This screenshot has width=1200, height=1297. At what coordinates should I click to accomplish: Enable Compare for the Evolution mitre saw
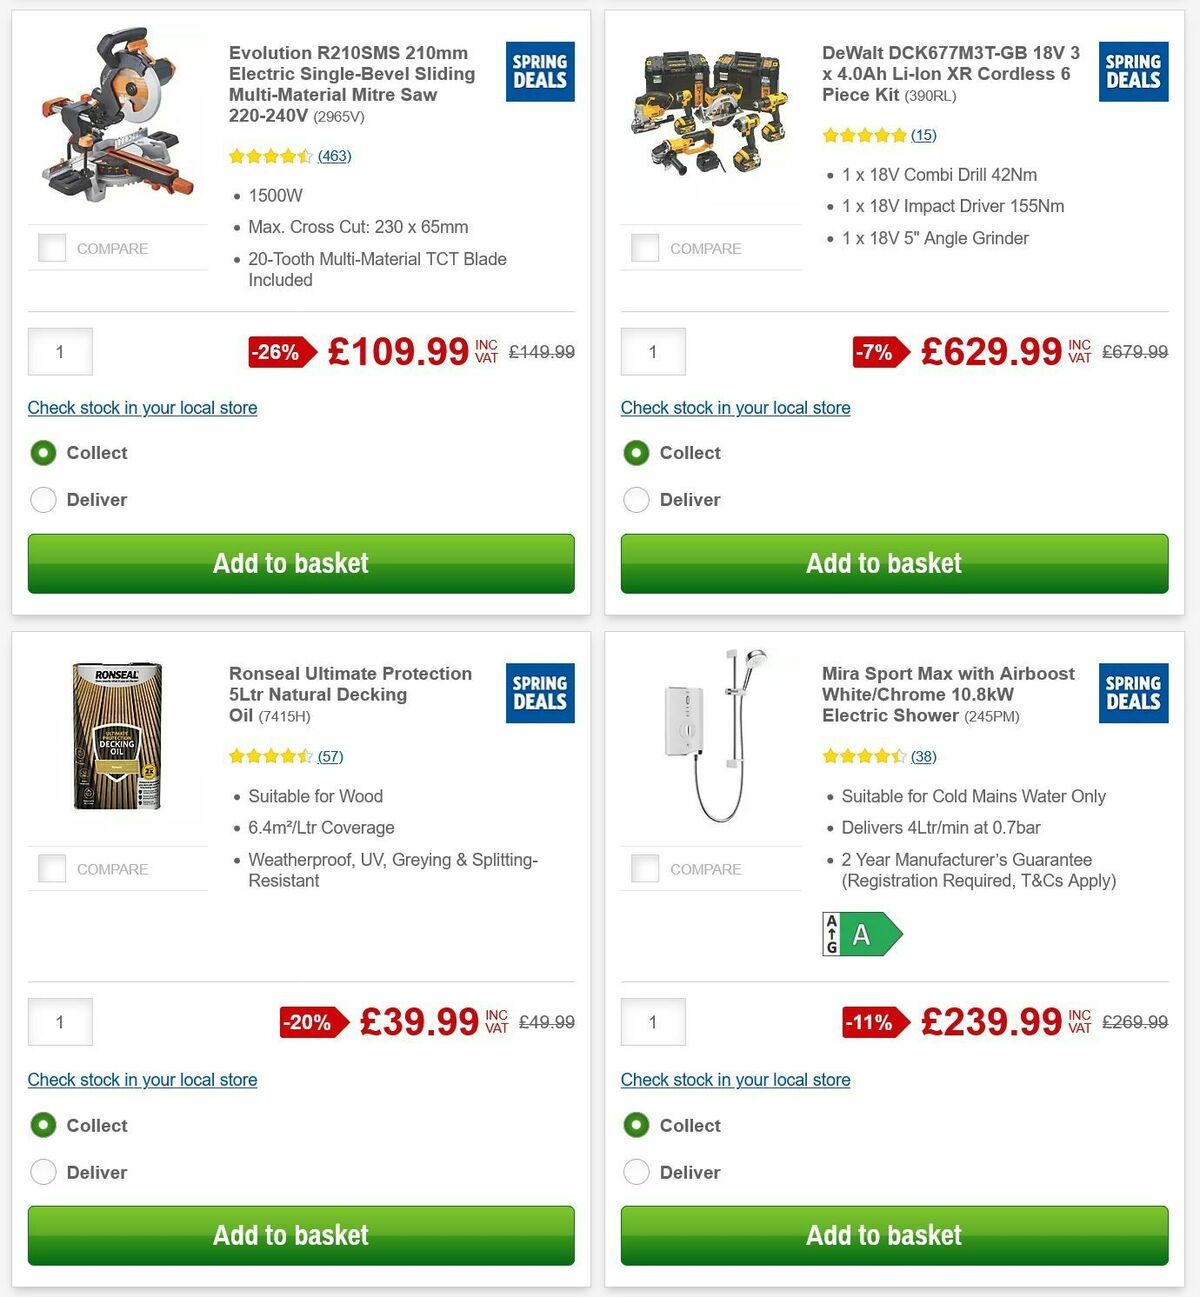pyautogui.click(x=51, y=247)
